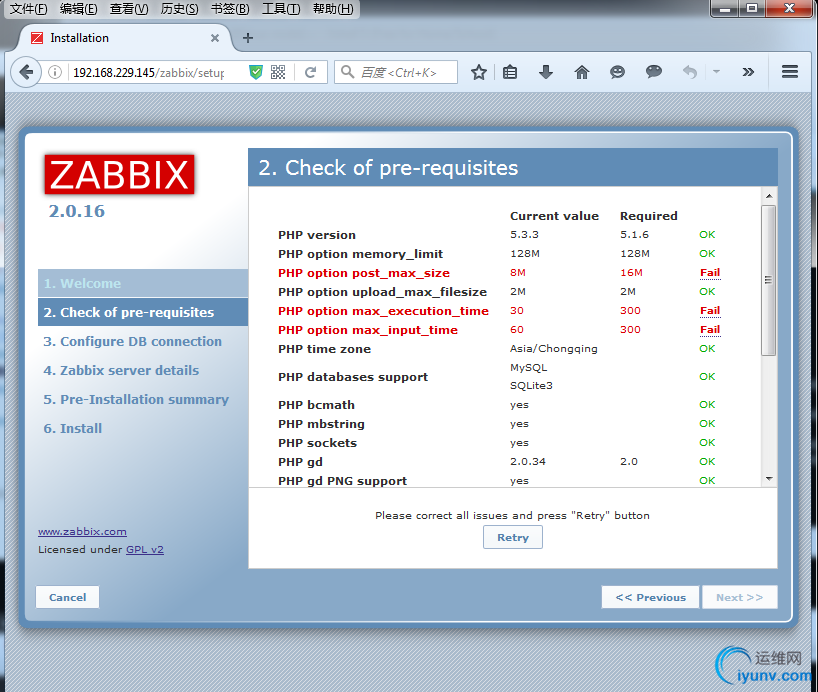818x692 pixels.
Task: Click the smiley face toolbar icon
Action: pos(617,72)
